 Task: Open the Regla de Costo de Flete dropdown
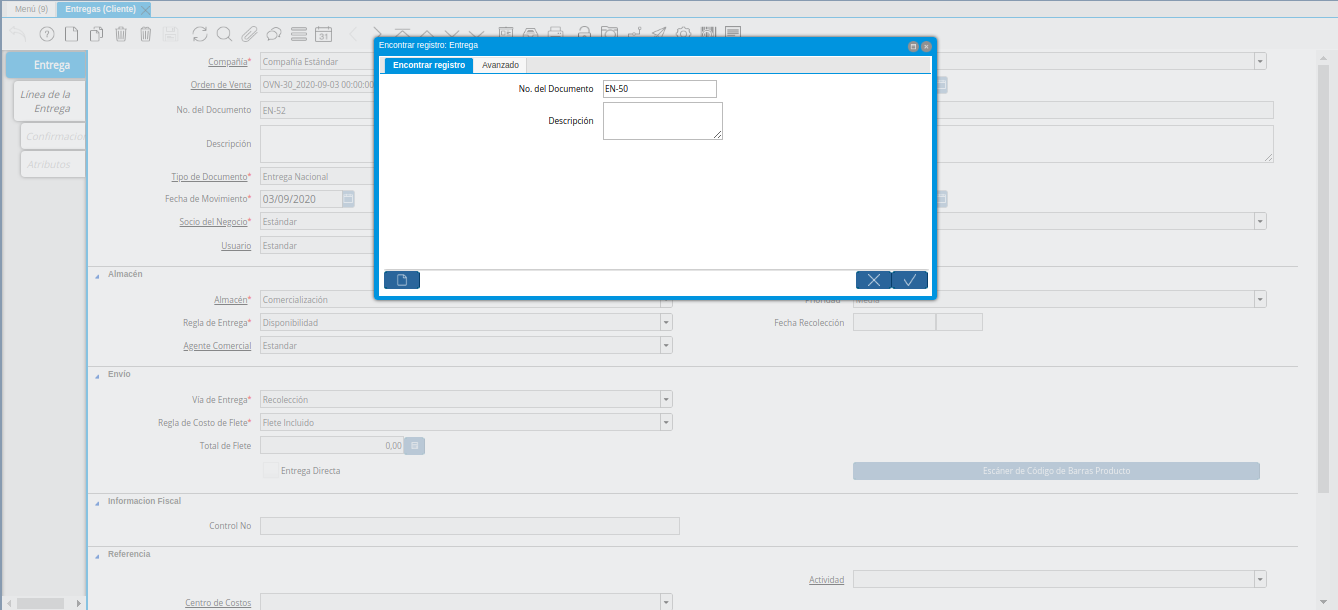(666, 422)
